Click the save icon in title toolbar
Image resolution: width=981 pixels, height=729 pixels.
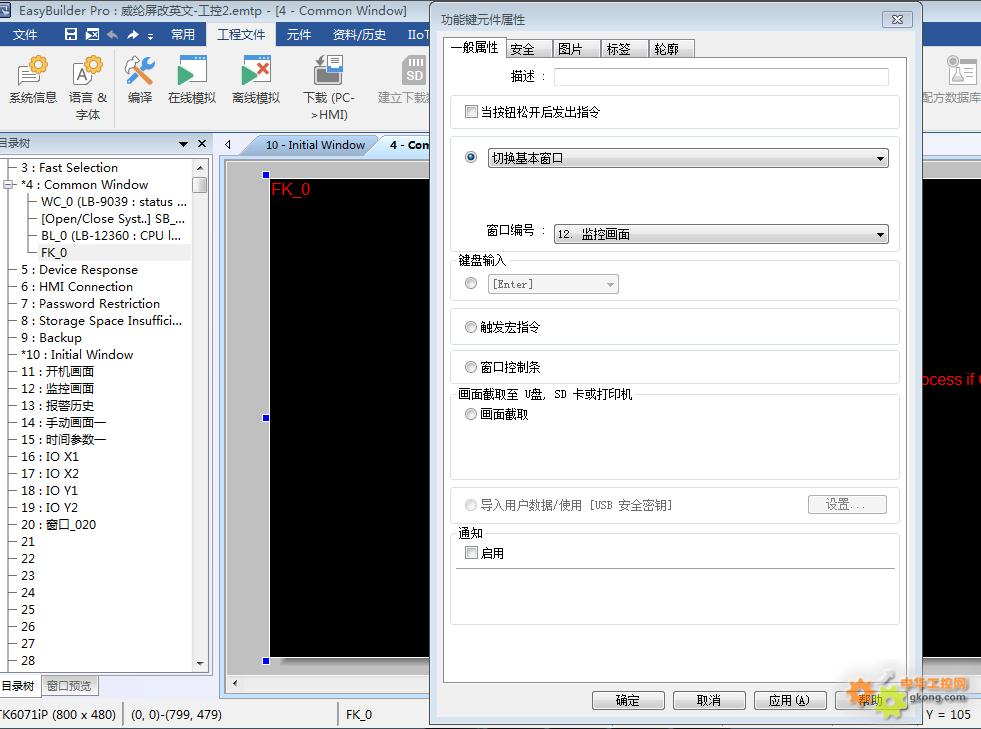71,35
